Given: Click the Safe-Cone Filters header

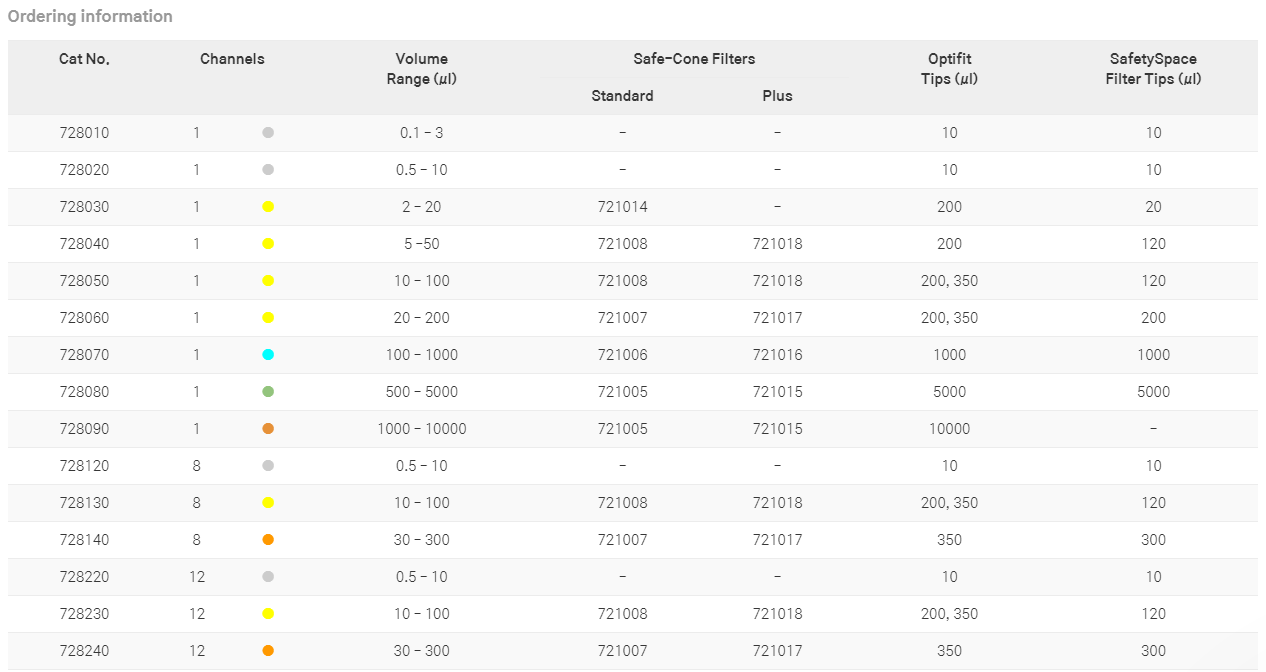Looking at the screenshot, I should [x=694, y=59].
